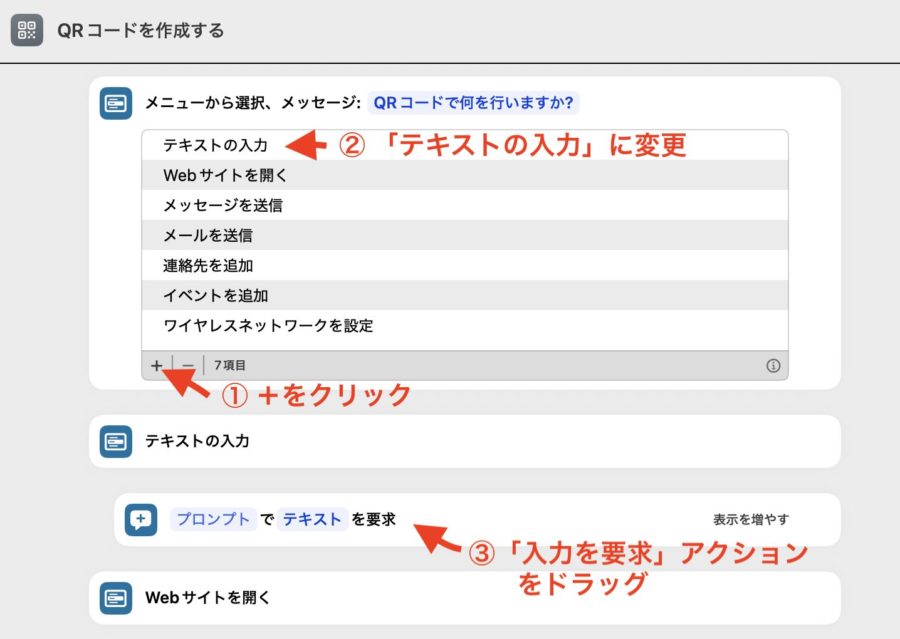Screen dimensions: 900x639
Task: Click the Webサイトを開く section menu icon
Action: 116,598
